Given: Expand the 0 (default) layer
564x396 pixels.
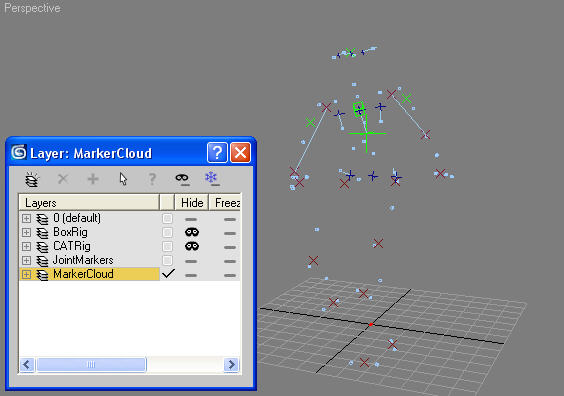Looking at the screenshot, I should 26,218.
